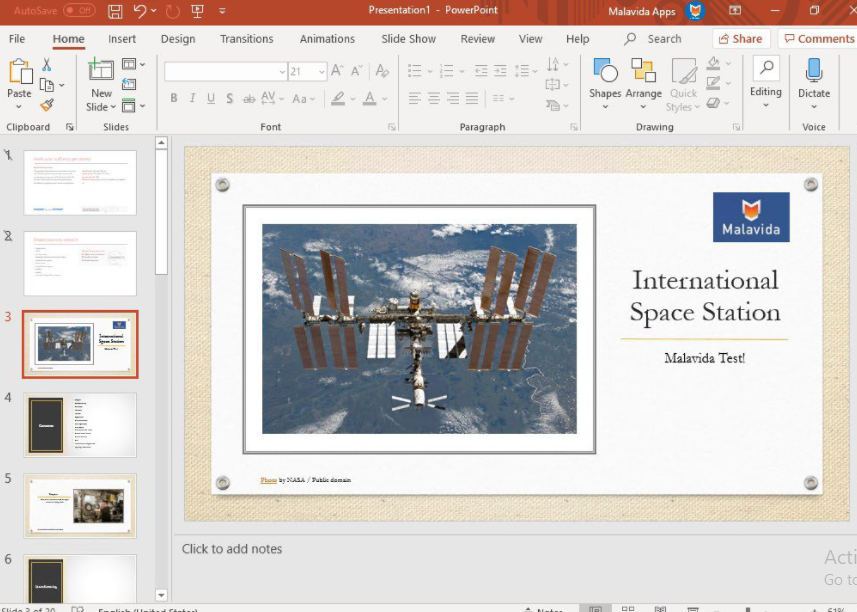Screen dimensions: 857x612
Task: Select slide 5 thumbnail
Action: tap(80, 505)
